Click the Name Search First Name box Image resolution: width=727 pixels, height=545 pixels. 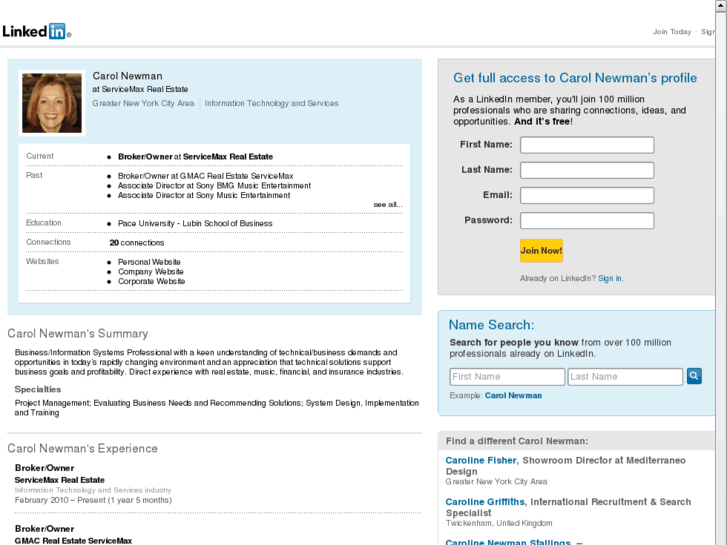pos(507,377)
